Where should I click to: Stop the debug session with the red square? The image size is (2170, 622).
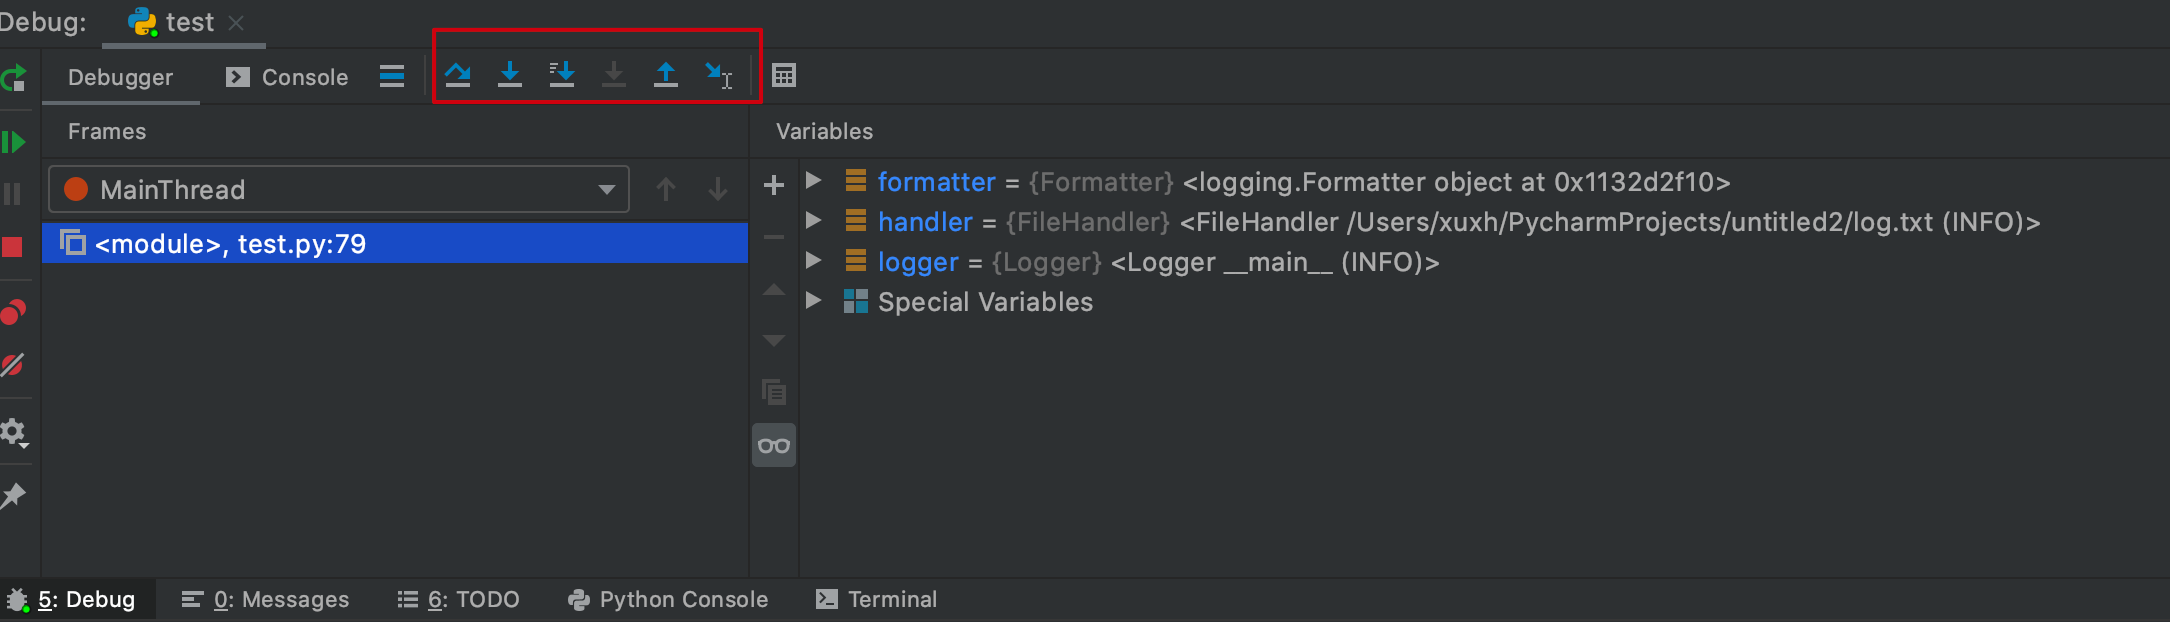coord(12,247)
